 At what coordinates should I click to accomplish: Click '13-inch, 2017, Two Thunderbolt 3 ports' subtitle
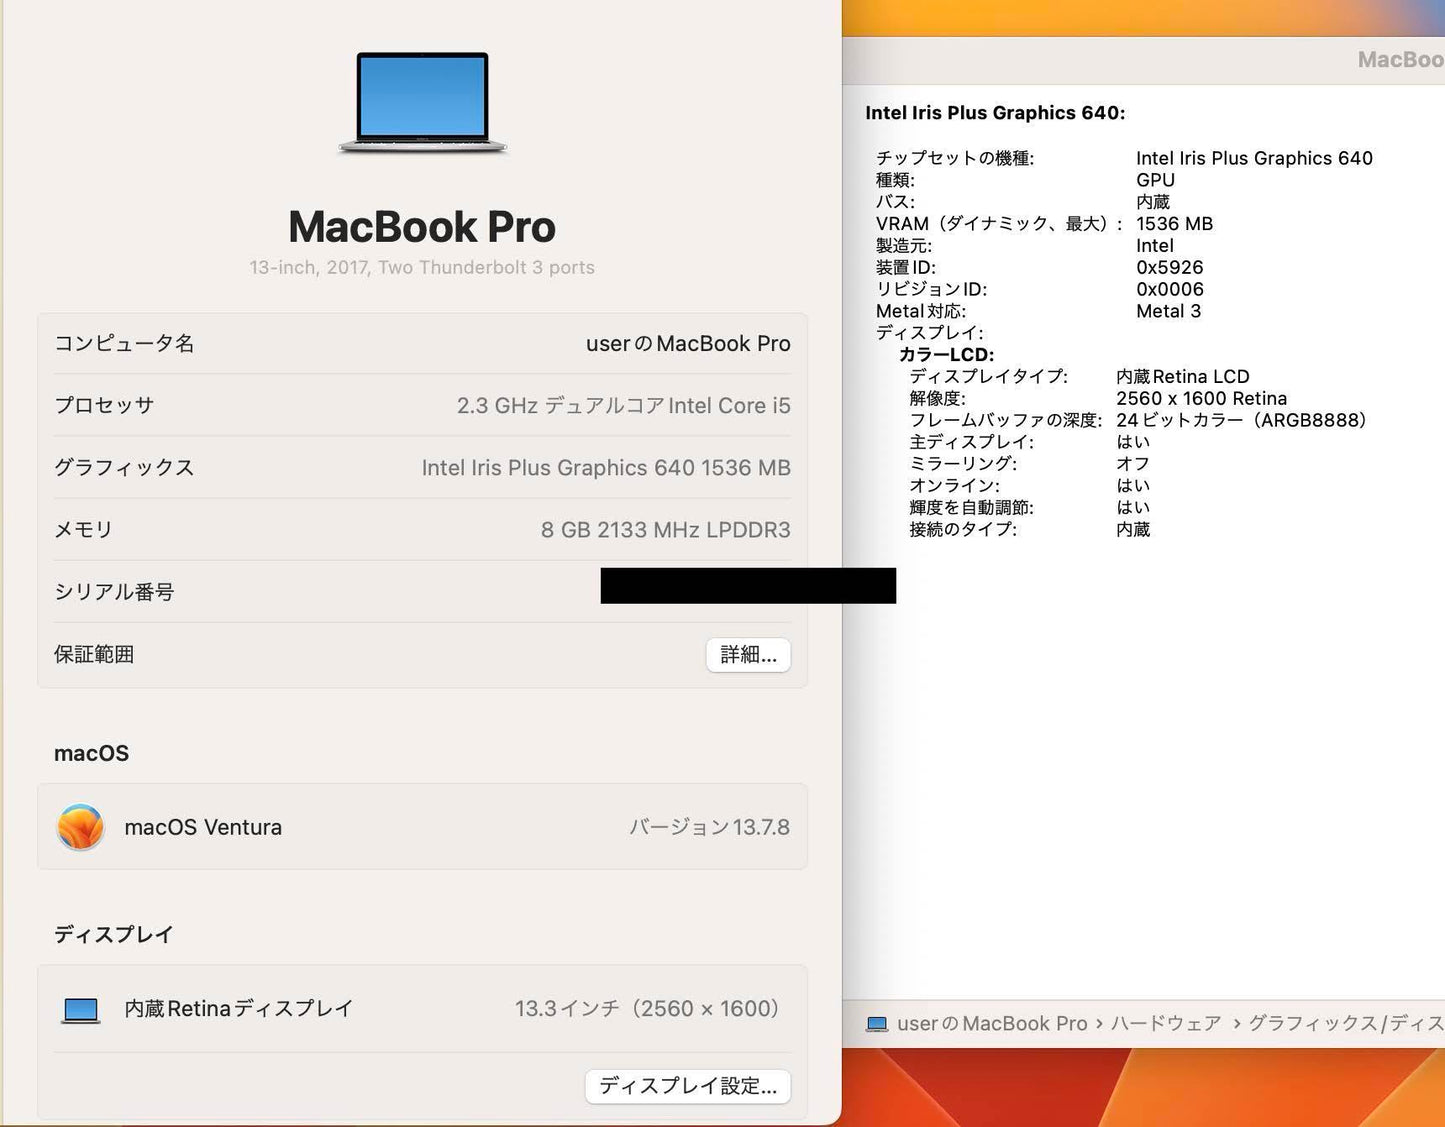[422, 268]
